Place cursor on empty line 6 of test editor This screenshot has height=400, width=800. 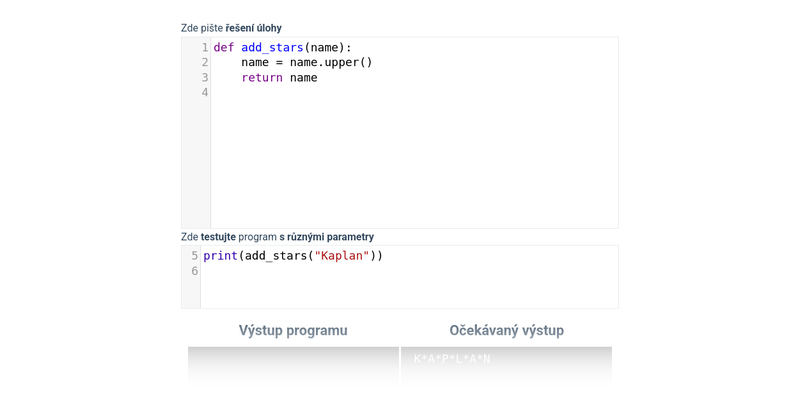[400, 271]
